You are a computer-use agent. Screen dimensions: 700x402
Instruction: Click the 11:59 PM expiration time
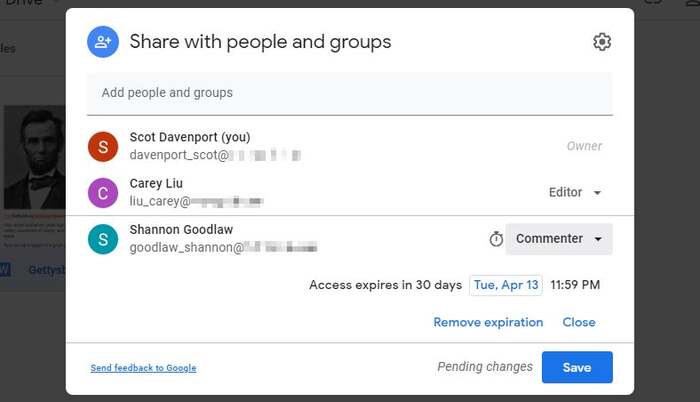pyautogui.click(x=575, y=285)
